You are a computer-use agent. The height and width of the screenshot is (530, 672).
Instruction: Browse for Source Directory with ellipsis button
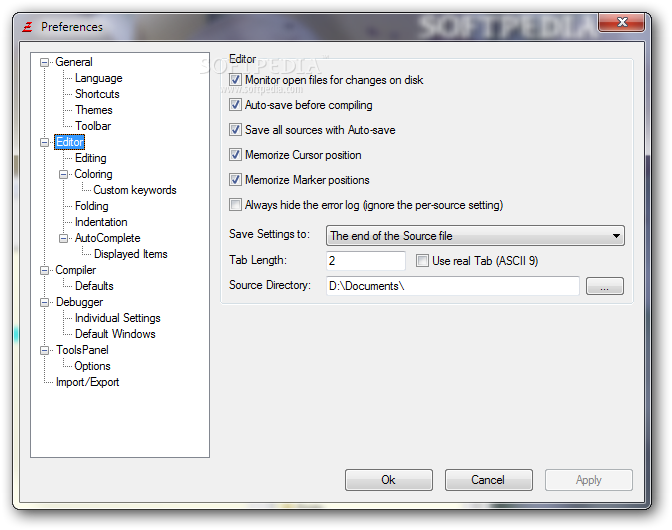[x=605, y=286]
